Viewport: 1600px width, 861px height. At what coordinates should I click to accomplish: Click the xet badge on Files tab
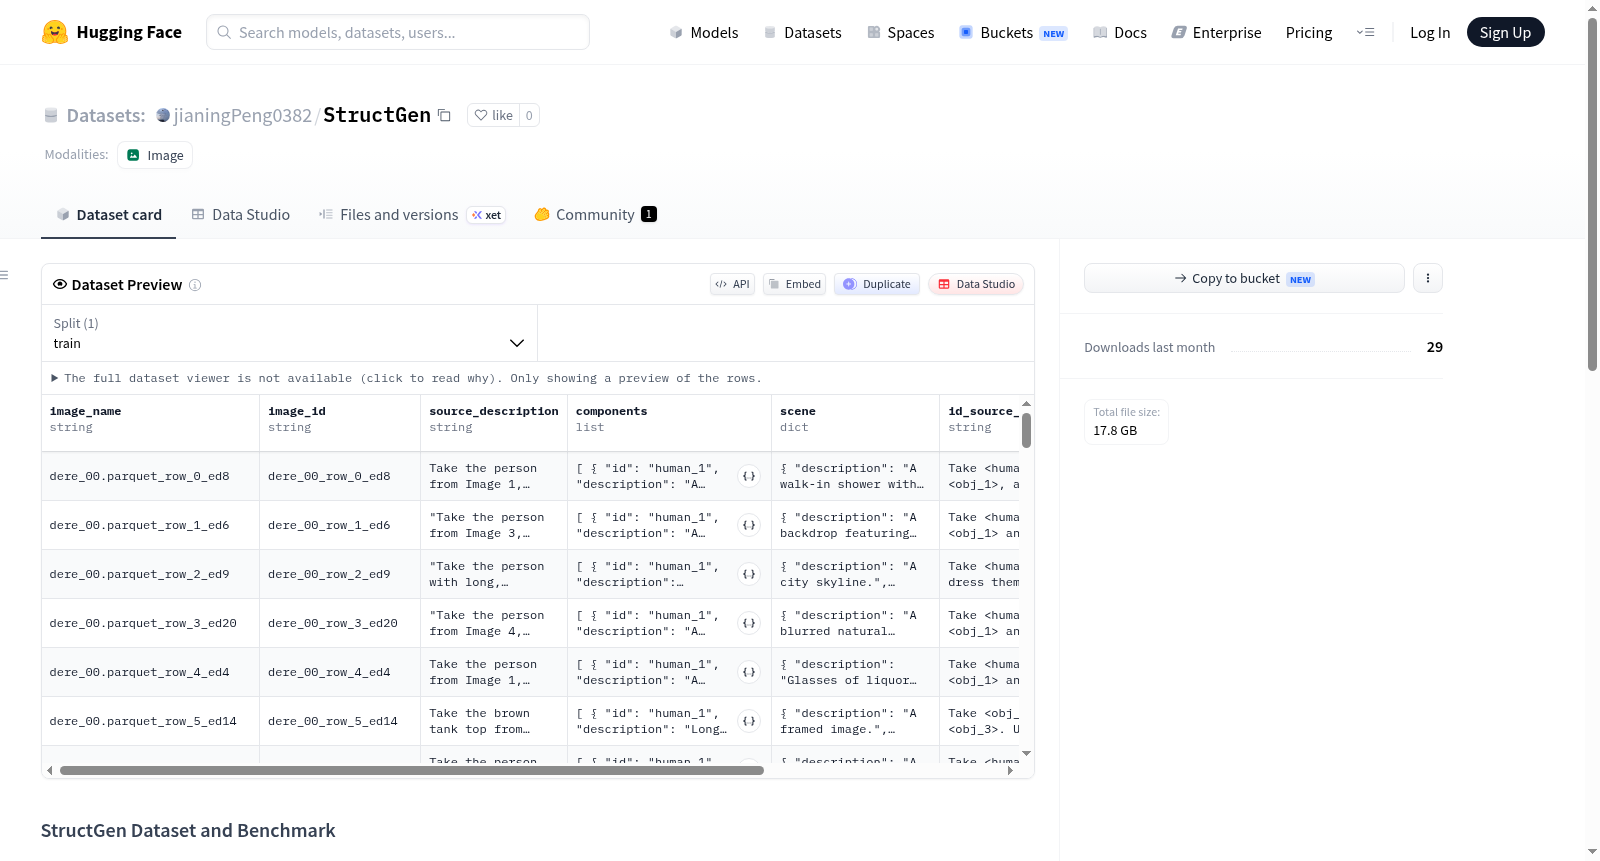click(487, 215)
